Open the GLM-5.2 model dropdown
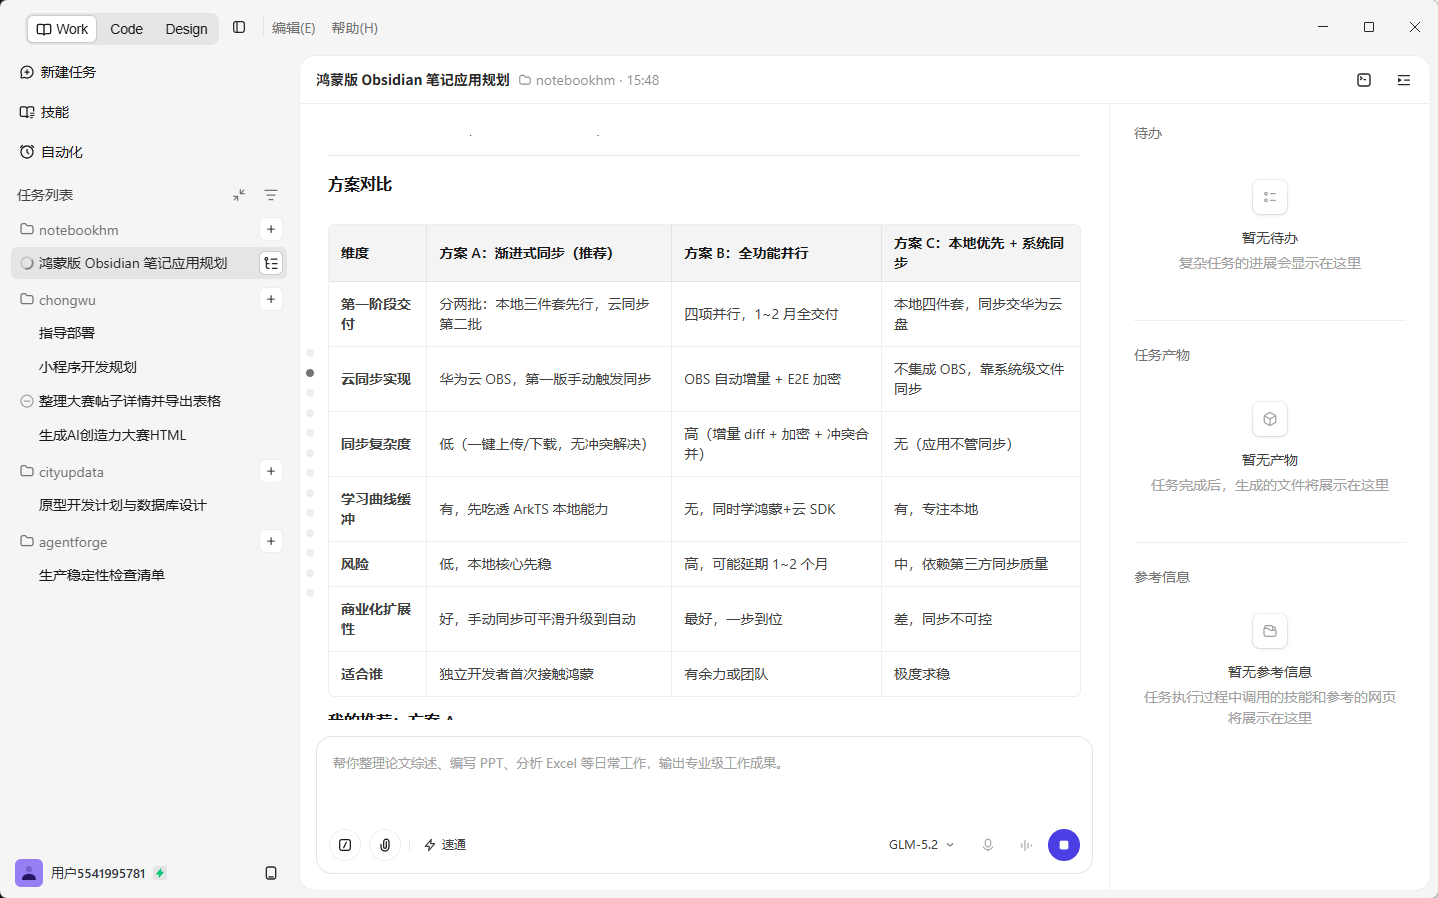 coord(921,845)
